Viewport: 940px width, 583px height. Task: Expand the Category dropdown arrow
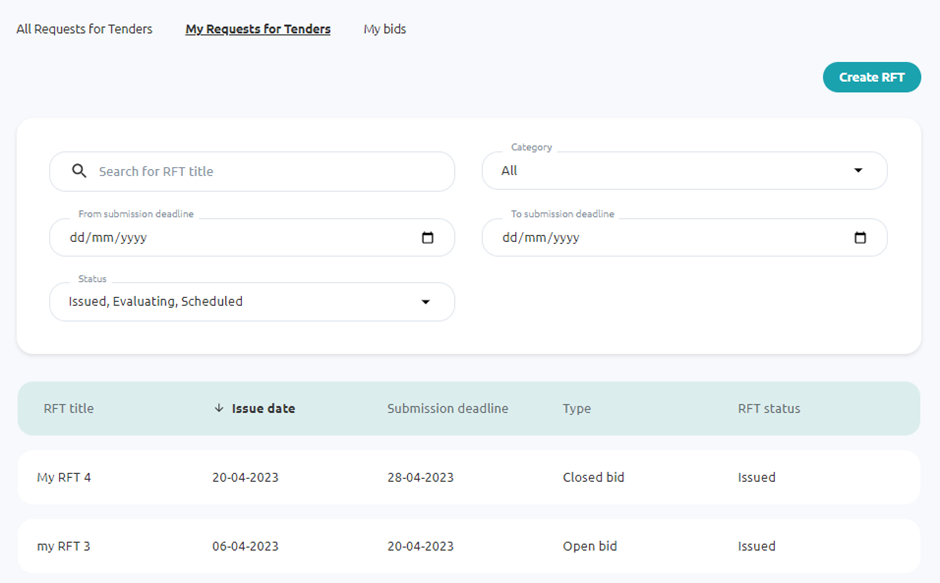[x=858, y=171]
